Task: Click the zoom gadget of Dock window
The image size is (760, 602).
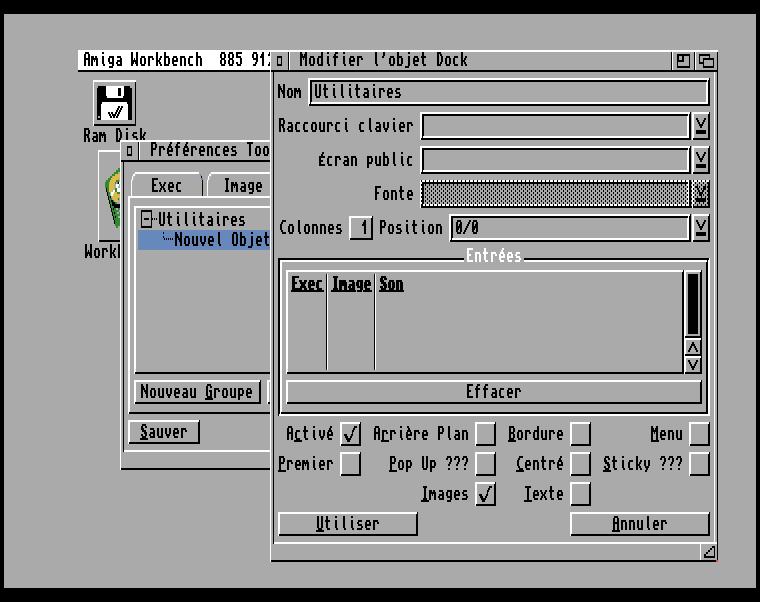Action: 684,61
